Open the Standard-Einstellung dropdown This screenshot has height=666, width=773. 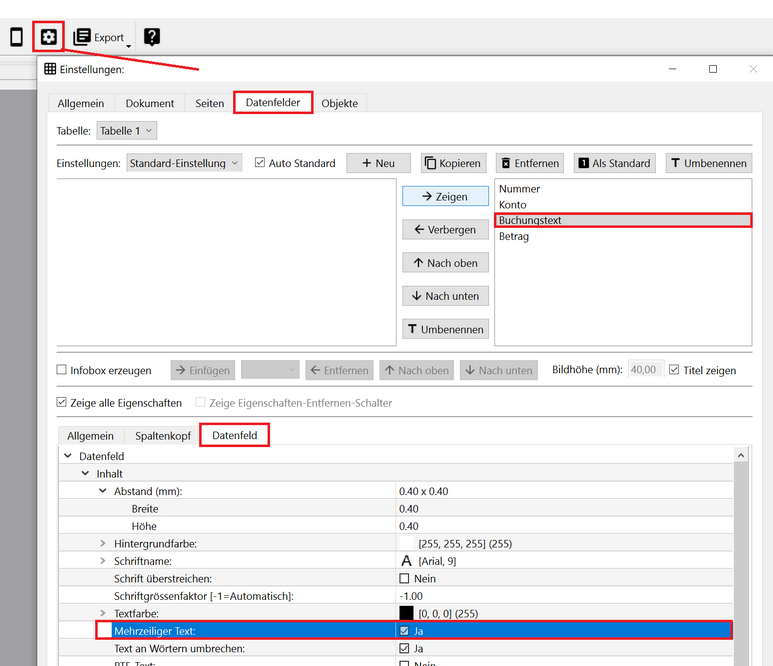[x=184, y=163]
